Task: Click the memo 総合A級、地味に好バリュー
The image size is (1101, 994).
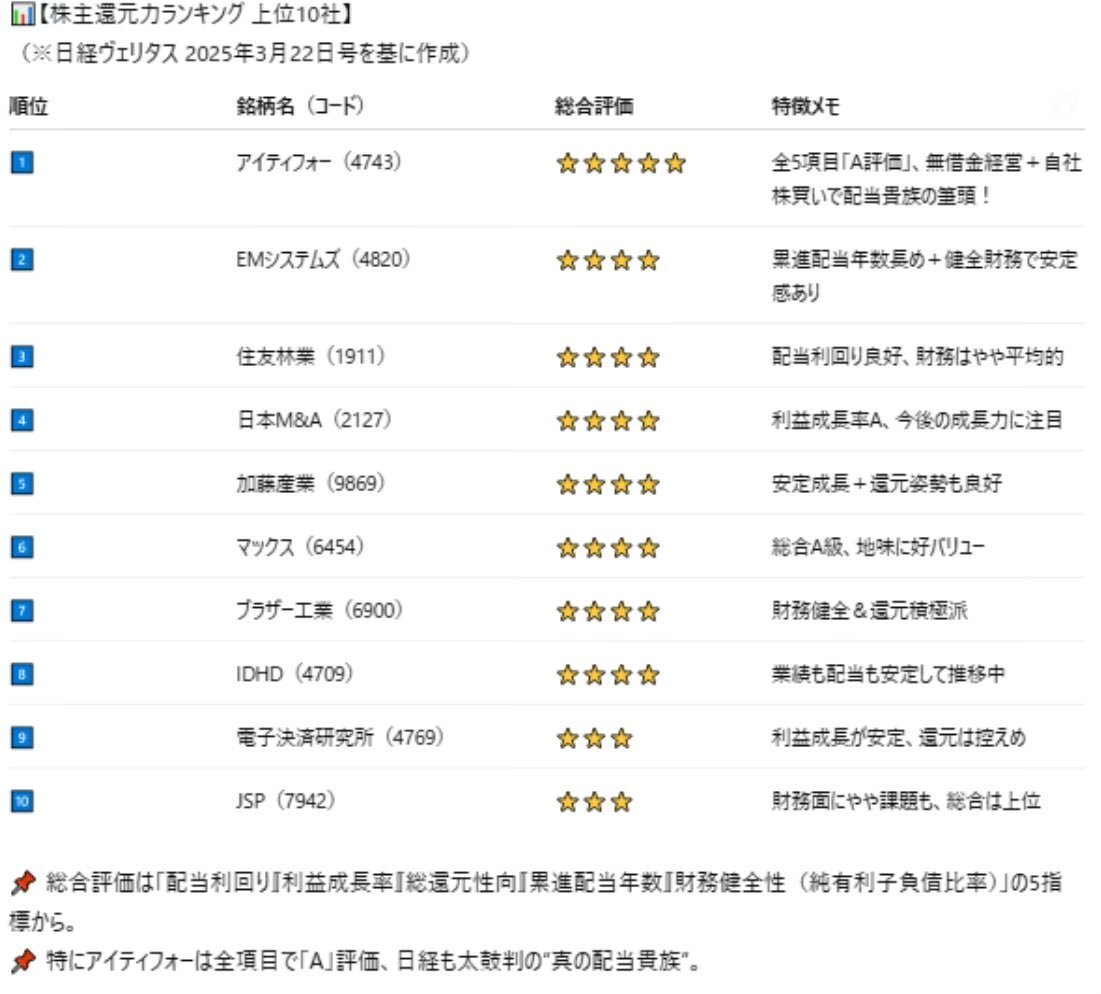Action: (878, 546)
